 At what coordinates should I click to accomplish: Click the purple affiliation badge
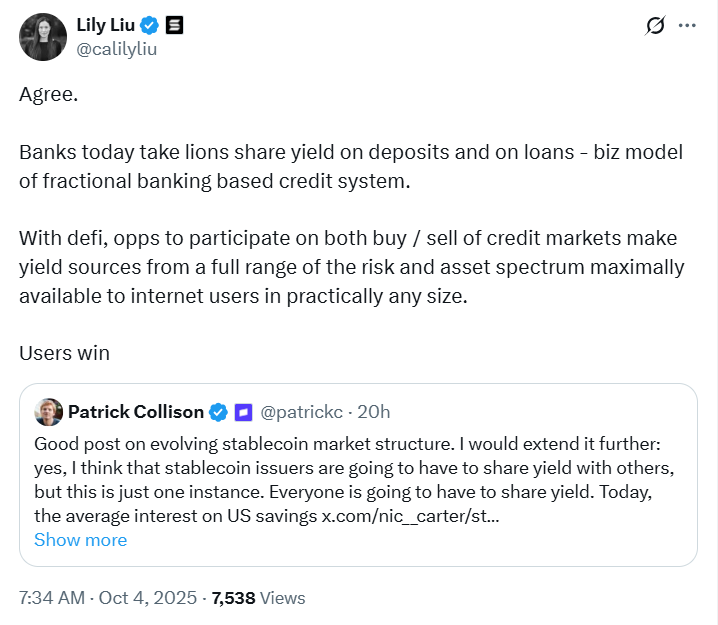[x=243, y=411]
